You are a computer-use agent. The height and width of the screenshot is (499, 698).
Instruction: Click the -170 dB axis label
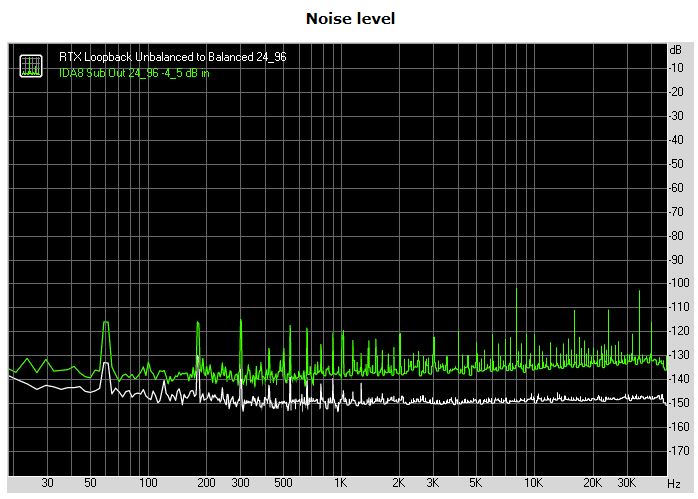click(x=679, y=451)
